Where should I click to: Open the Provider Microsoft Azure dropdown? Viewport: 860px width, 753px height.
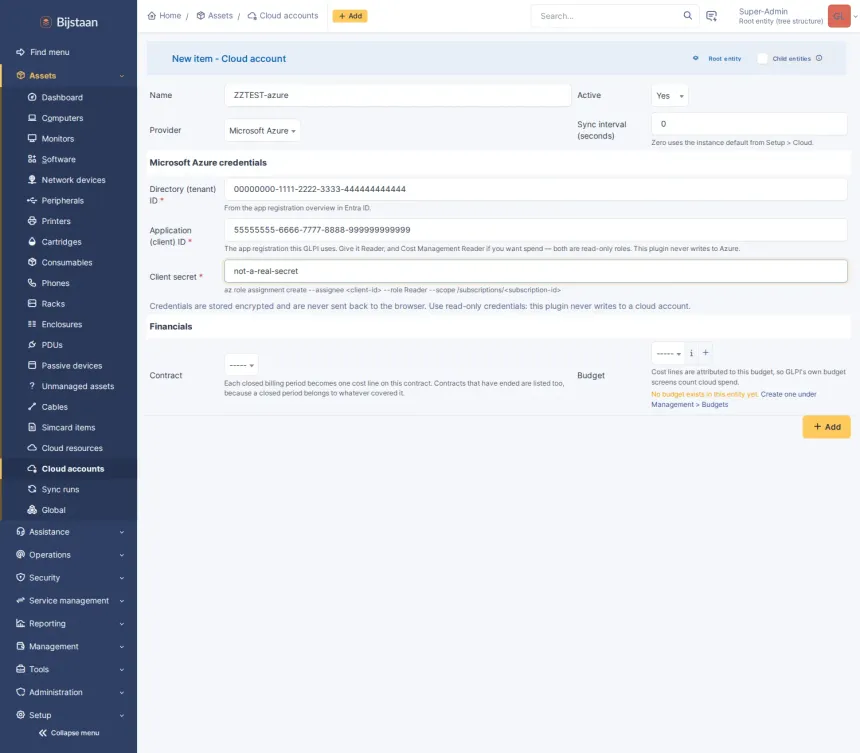coord(262,131)
